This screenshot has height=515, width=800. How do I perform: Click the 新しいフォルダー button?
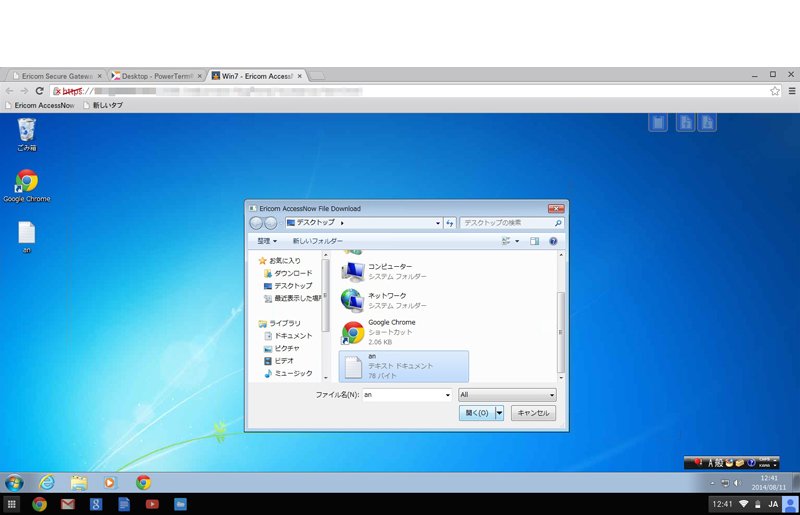[x=317, y=241]
